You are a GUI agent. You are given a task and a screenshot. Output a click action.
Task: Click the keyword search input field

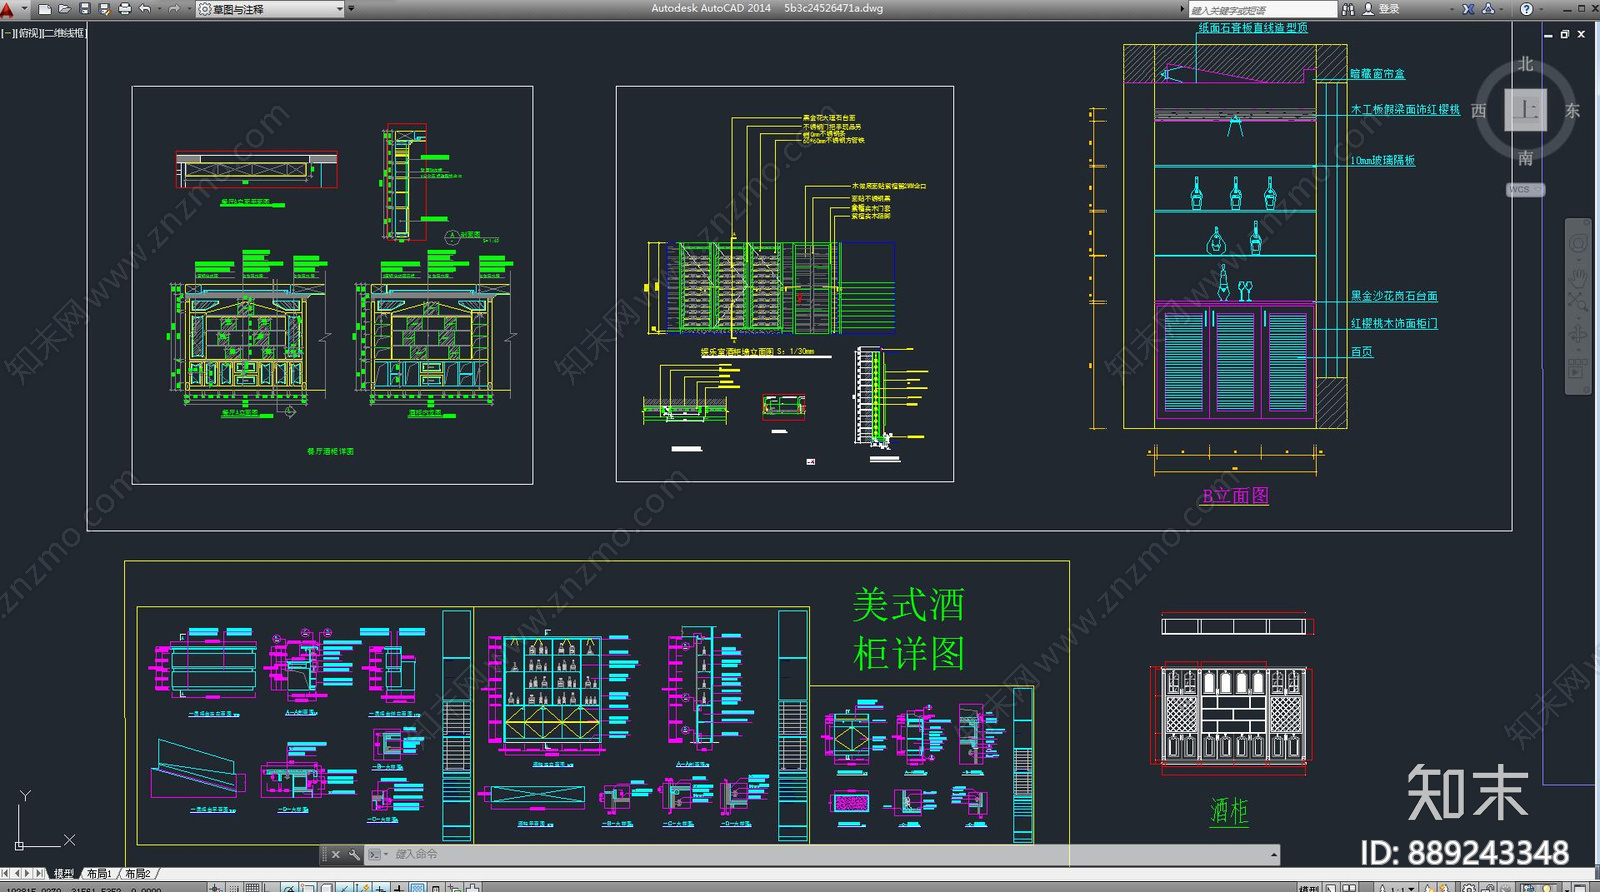pos(1262,9)
